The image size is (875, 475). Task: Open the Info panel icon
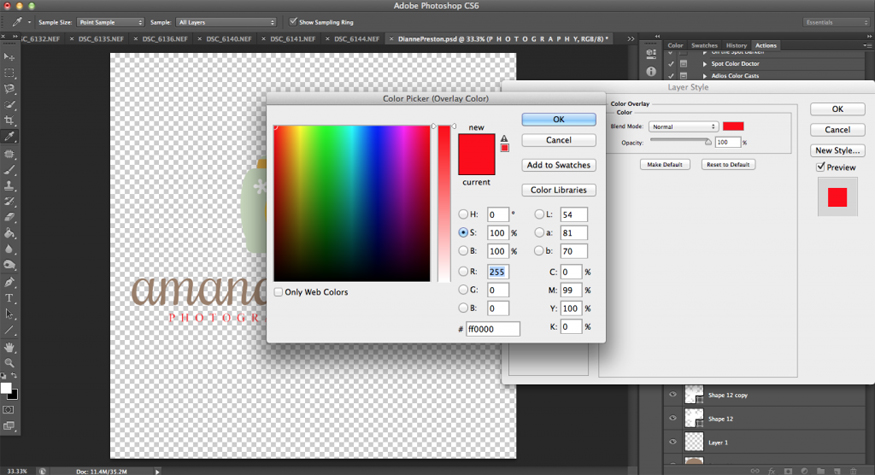tap(651, 71)
